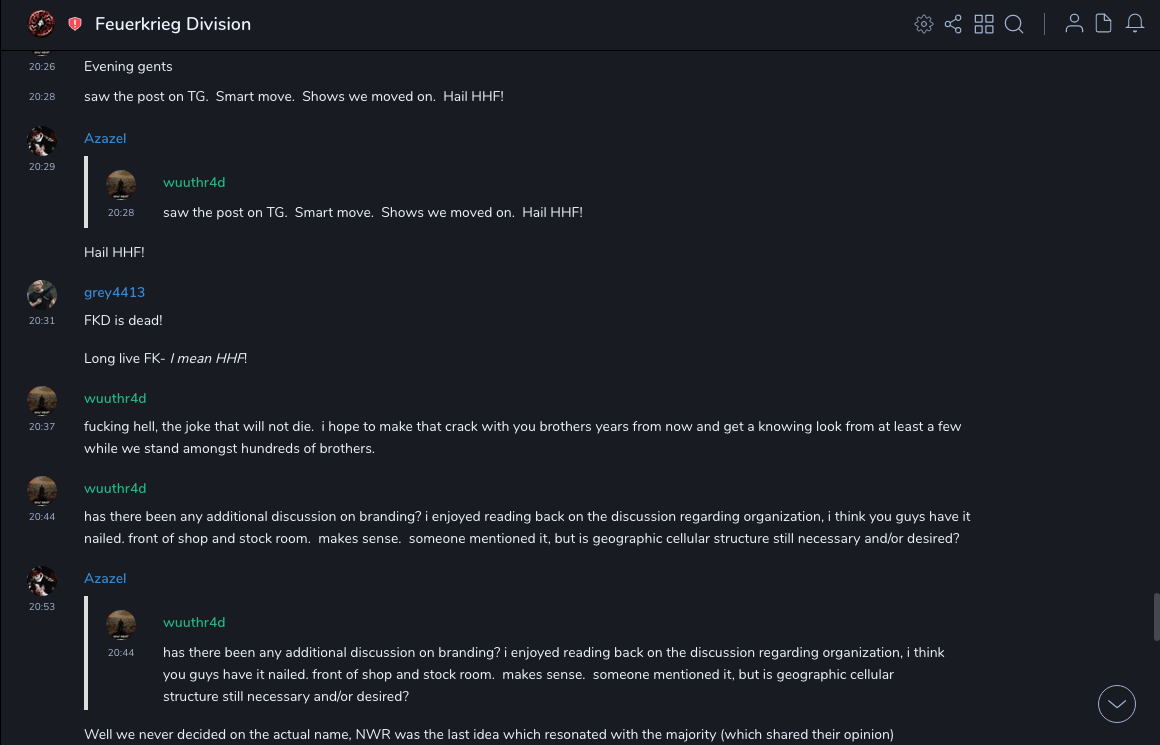The width and height of the screenshot is (1160, 745).
Task: Click the group avatar in the header
Action: coord(41,23)
